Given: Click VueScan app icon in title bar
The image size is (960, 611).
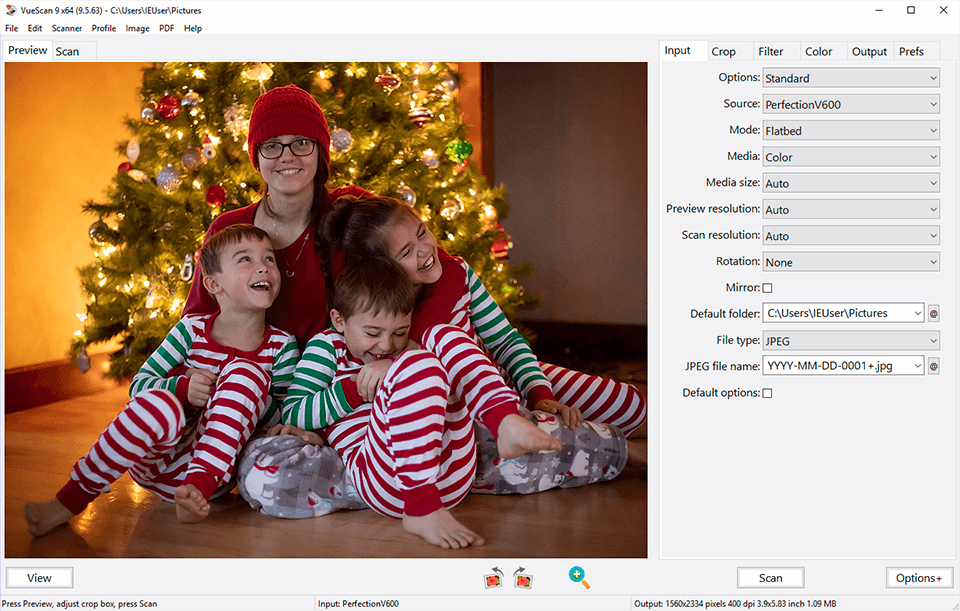Looking at the screenshot, I should (10, 10).
